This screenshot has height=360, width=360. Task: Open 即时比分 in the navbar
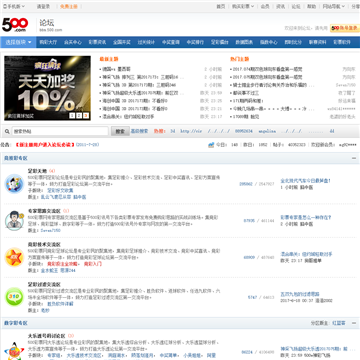coord(293,42)
